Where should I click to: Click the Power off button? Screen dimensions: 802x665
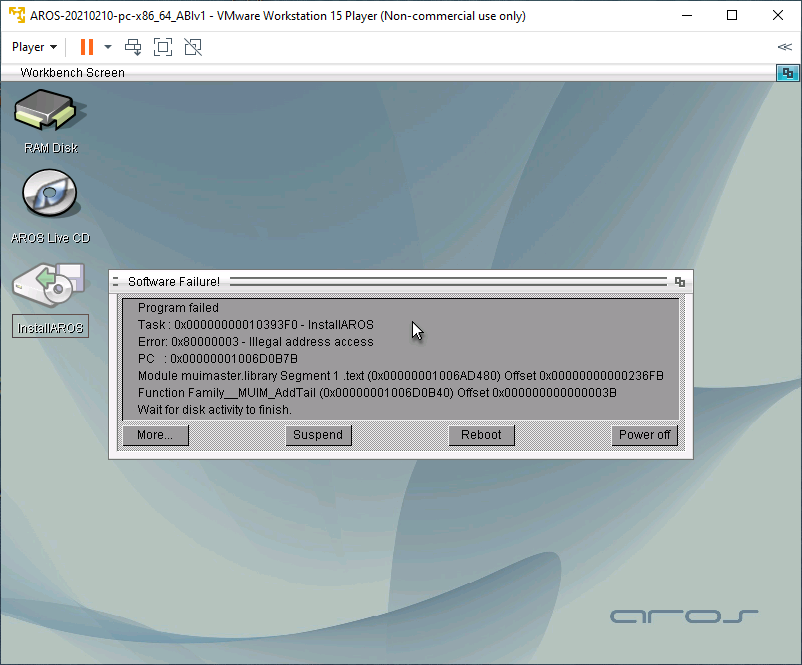[x=644, y=435]
